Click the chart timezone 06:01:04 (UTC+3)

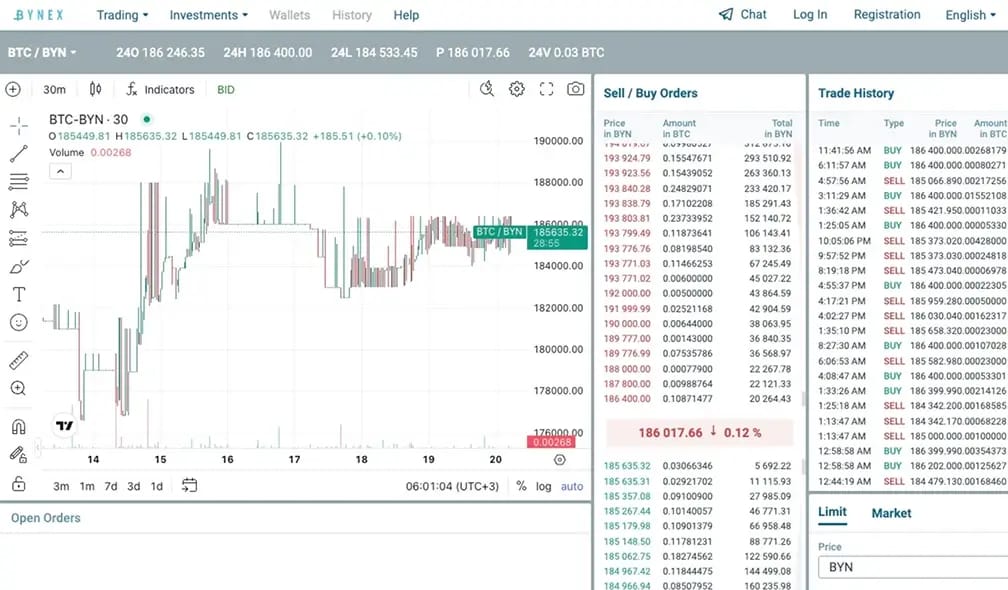[x=452, y=486]
